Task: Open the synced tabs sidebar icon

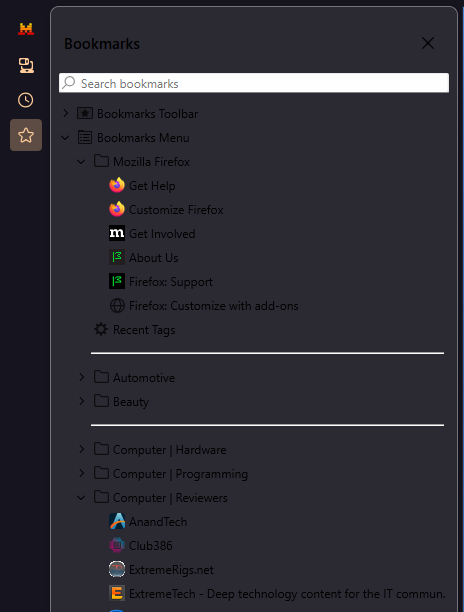Action: coord(26,65)
